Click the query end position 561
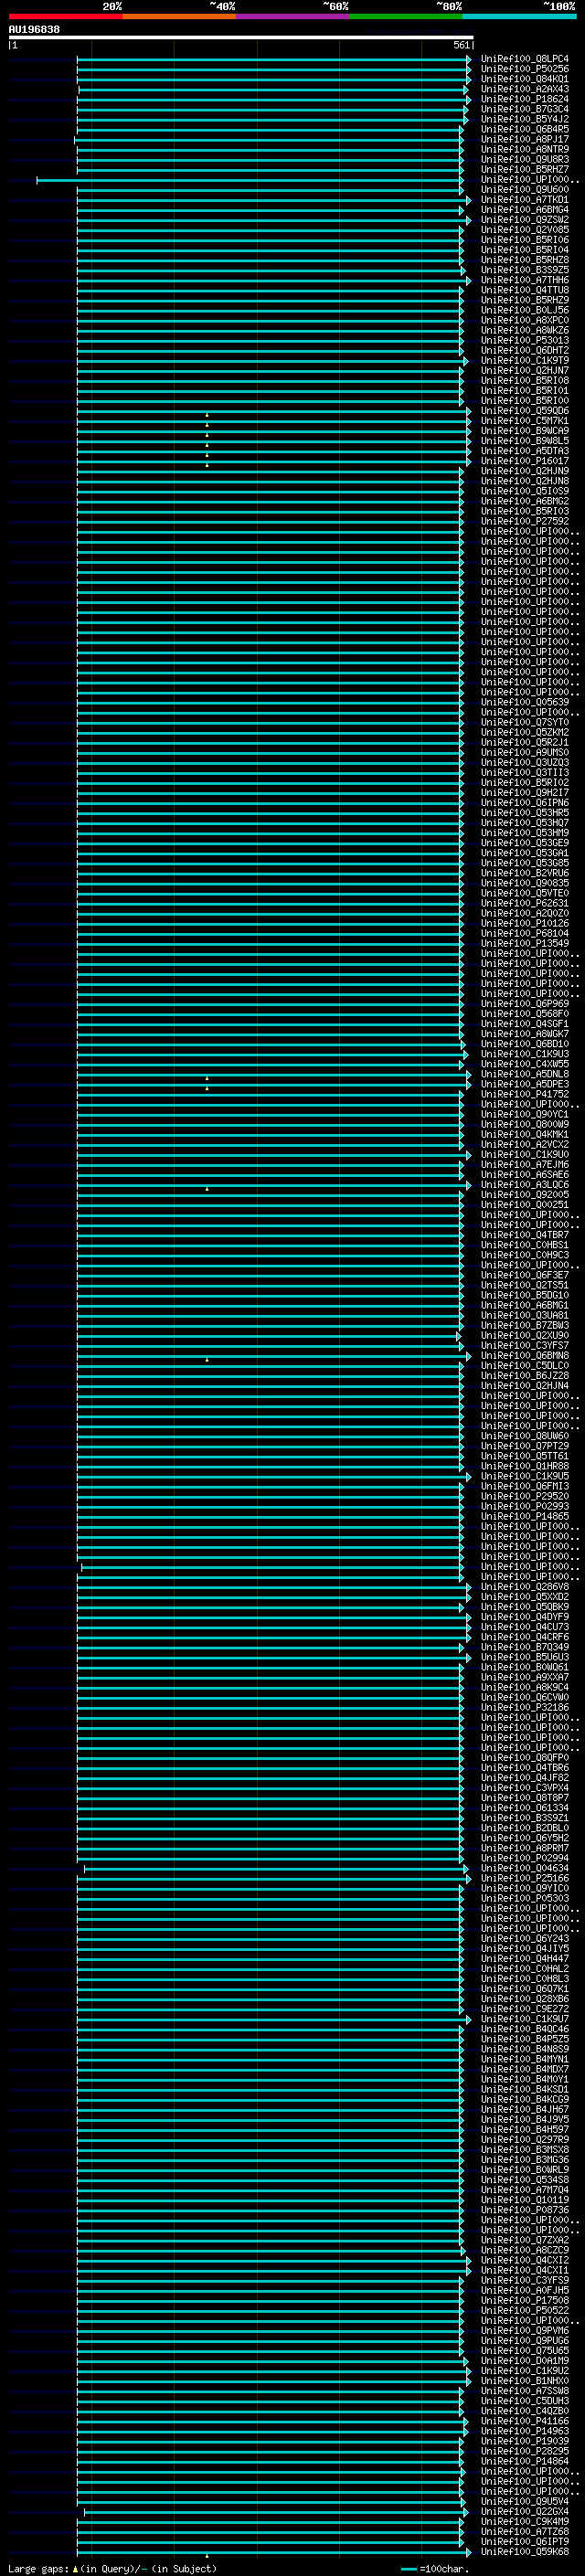 pyautogui.click(x=461, y=46)
